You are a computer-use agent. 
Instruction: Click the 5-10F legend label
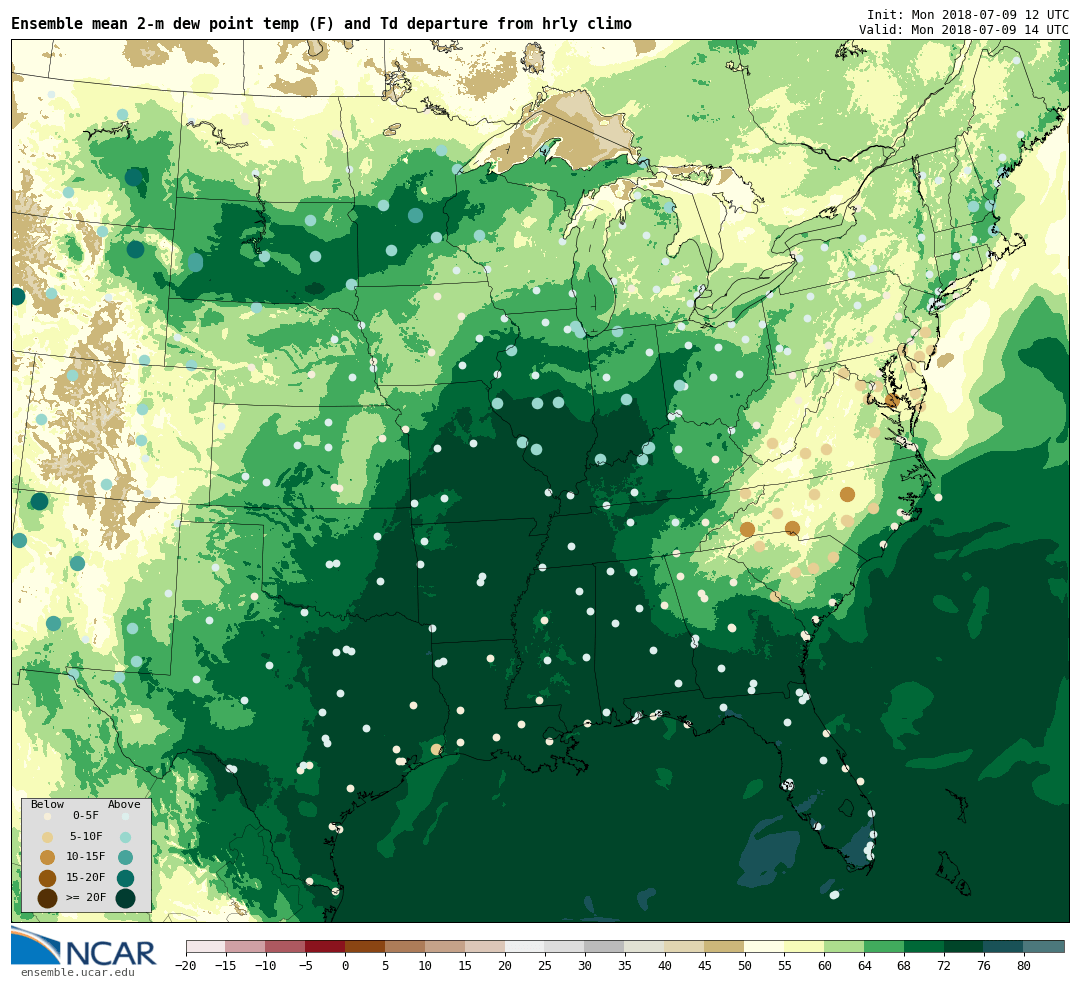click(86, 836)
